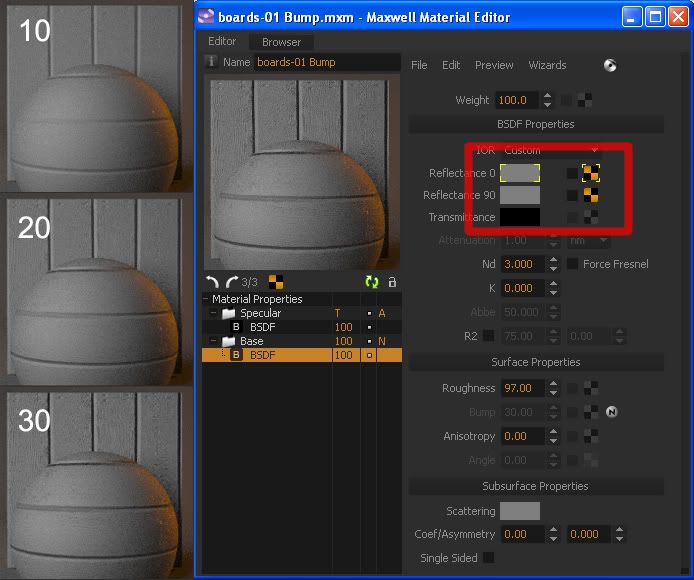Screen dimensions: 694x580
Task: Click the B icon of Specular's BSDF
Action: point(236,327)
